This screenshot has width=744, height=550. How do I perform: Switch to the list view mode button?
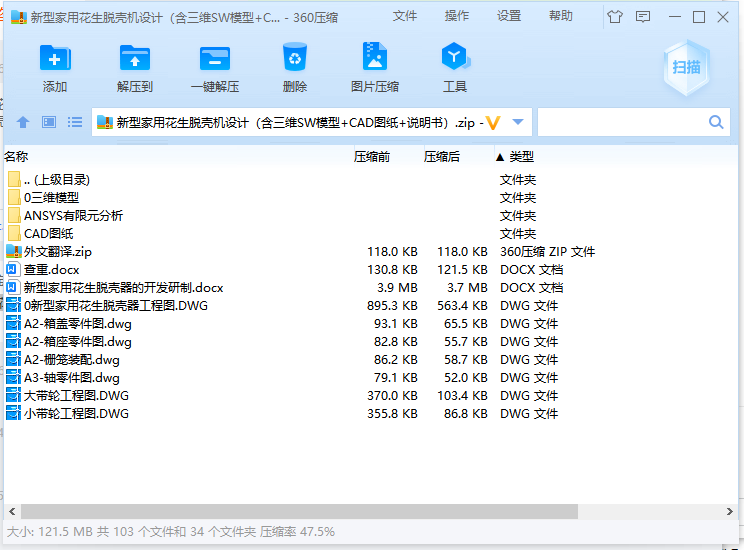click(x=75, y=122)
